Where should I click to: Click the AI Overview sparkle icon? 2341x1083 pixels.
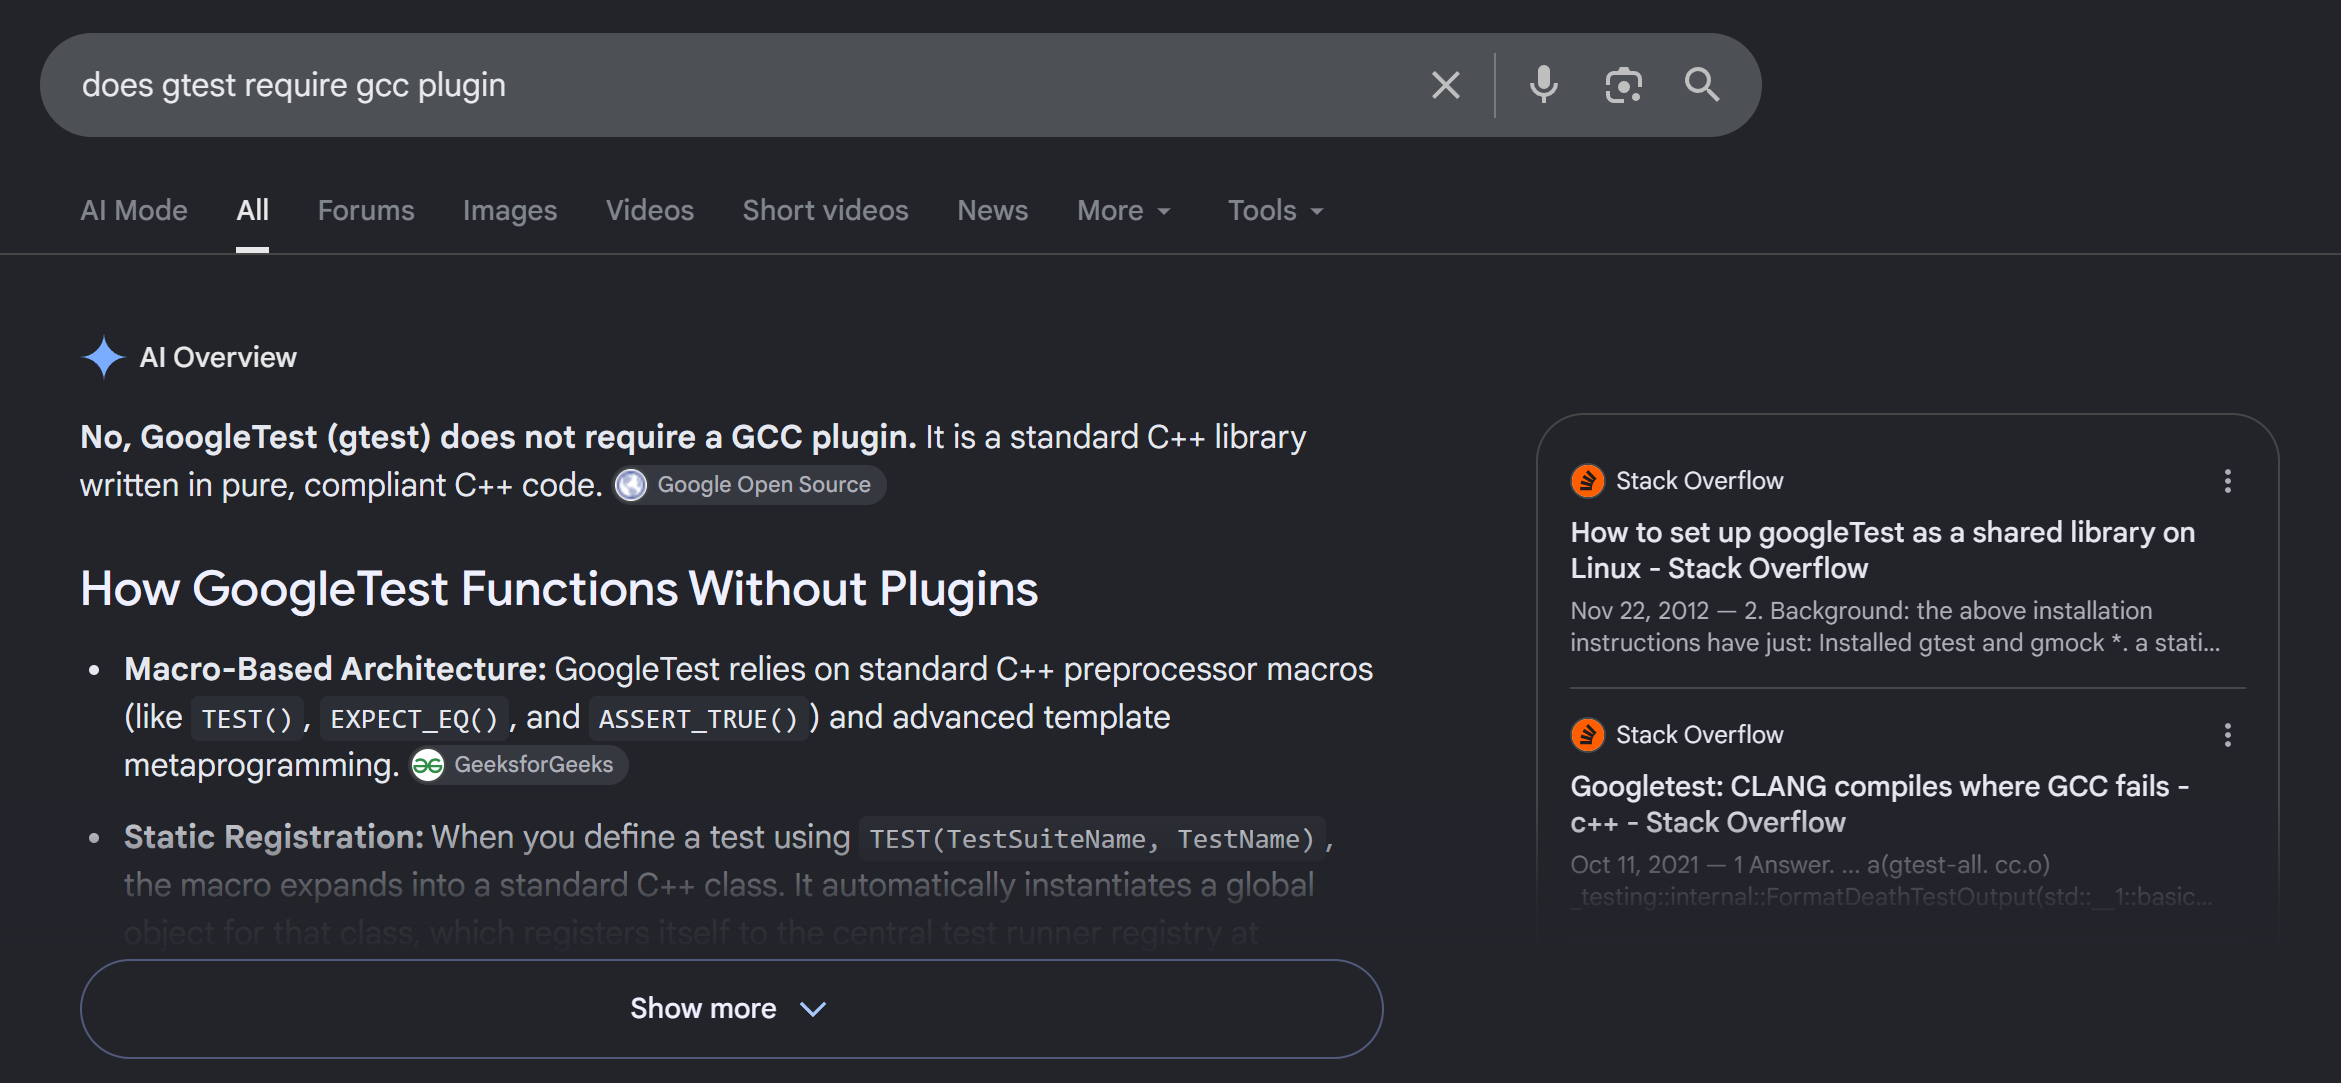pyautogui.click(x=103, y=357)
